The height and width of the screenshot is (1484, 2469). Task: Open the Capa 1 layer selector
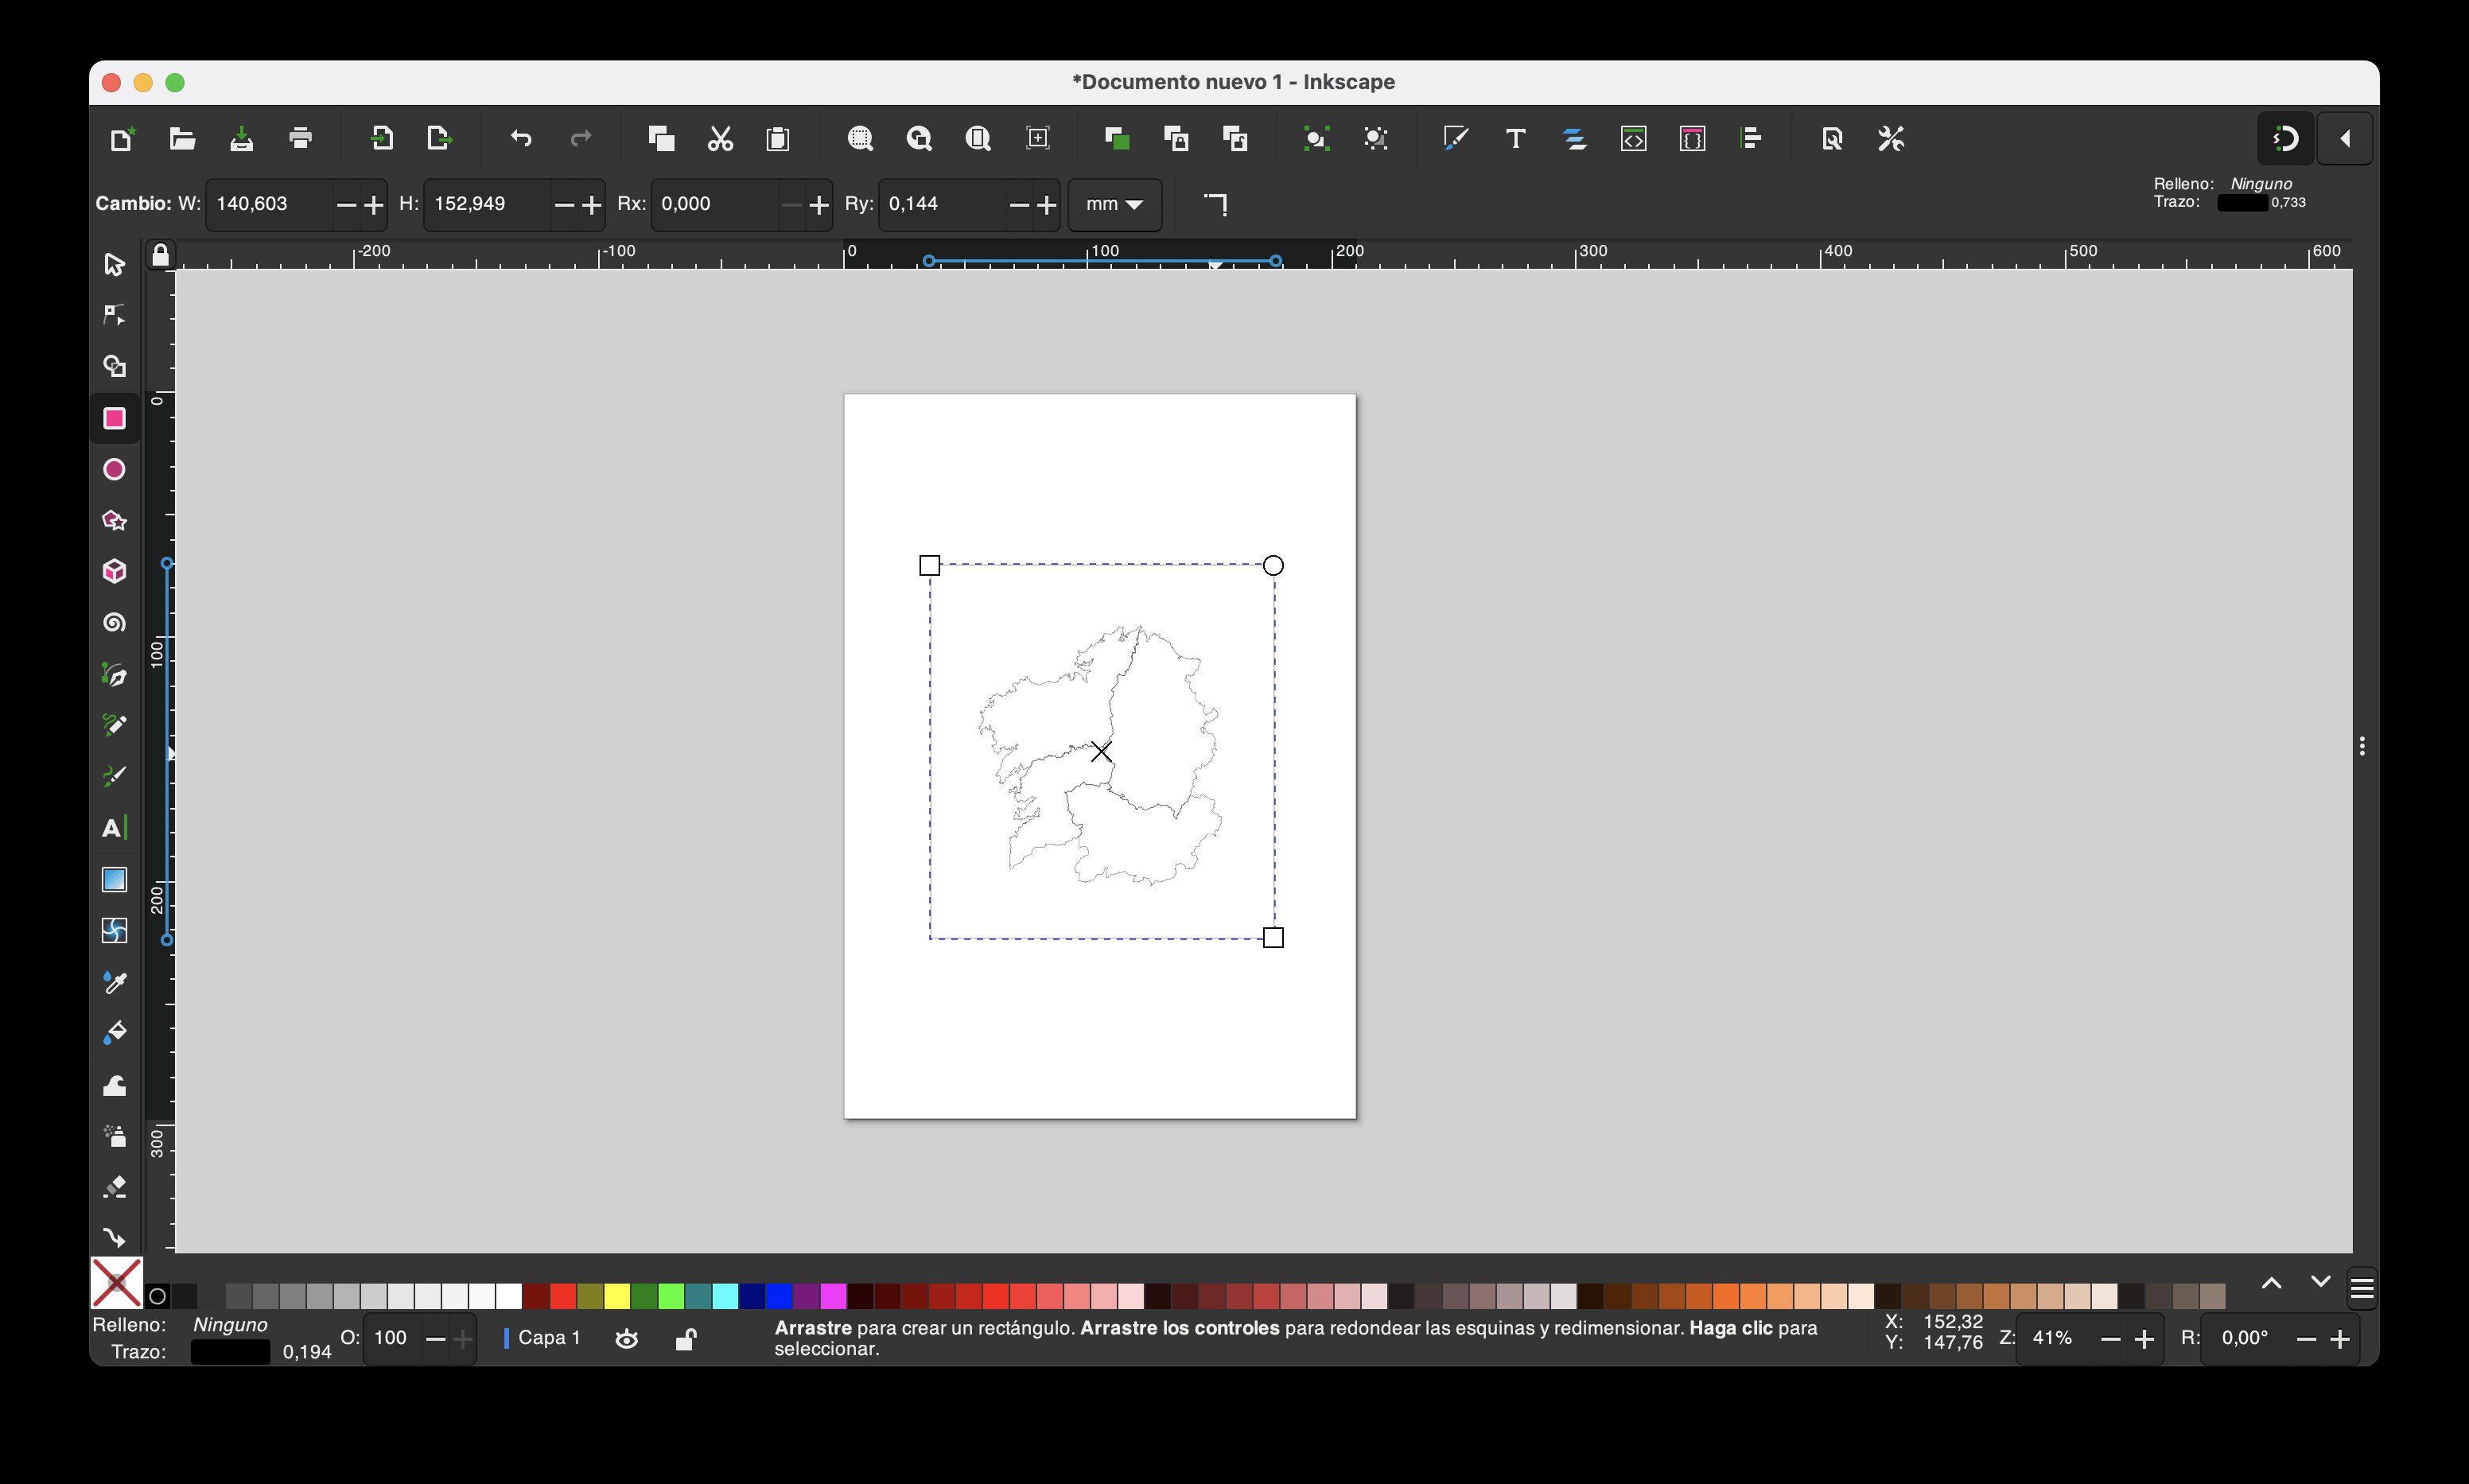point(543,1338)
